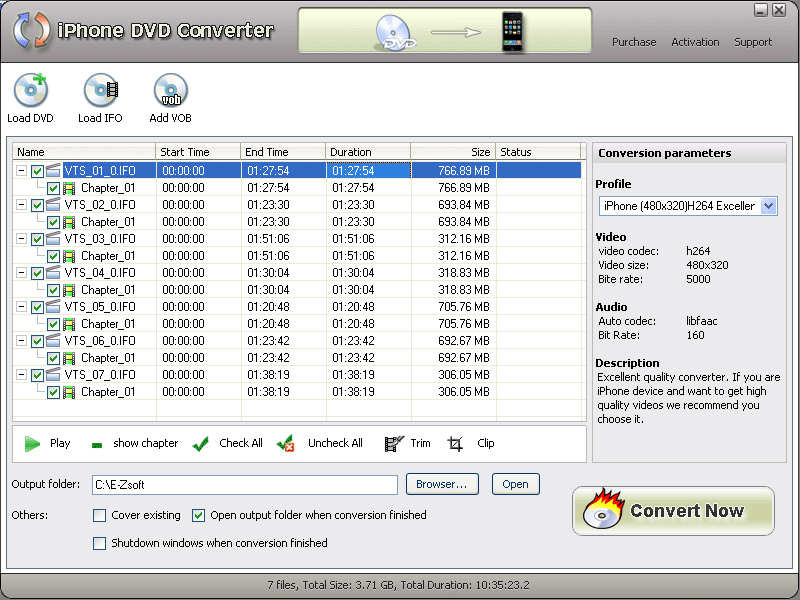Sort by the Name column header
This screenshot has width=800, height=600.
point(84,152)
